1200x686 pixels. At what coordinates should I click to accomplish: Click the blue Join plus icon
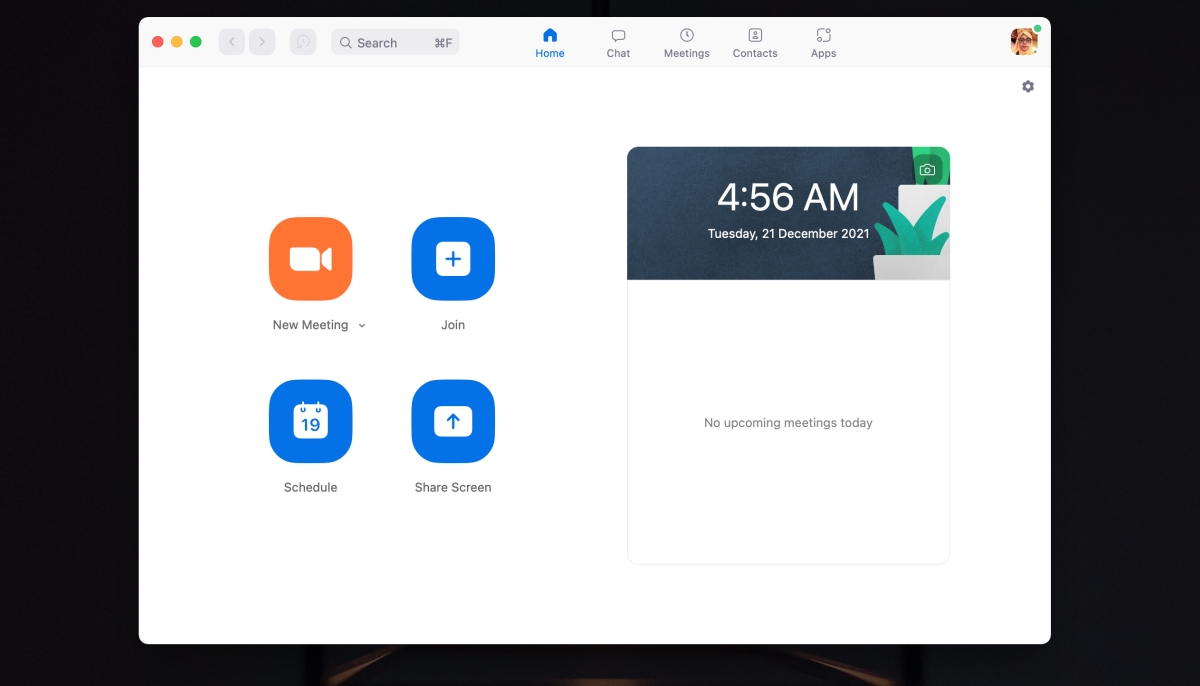(x=453, y=259)
